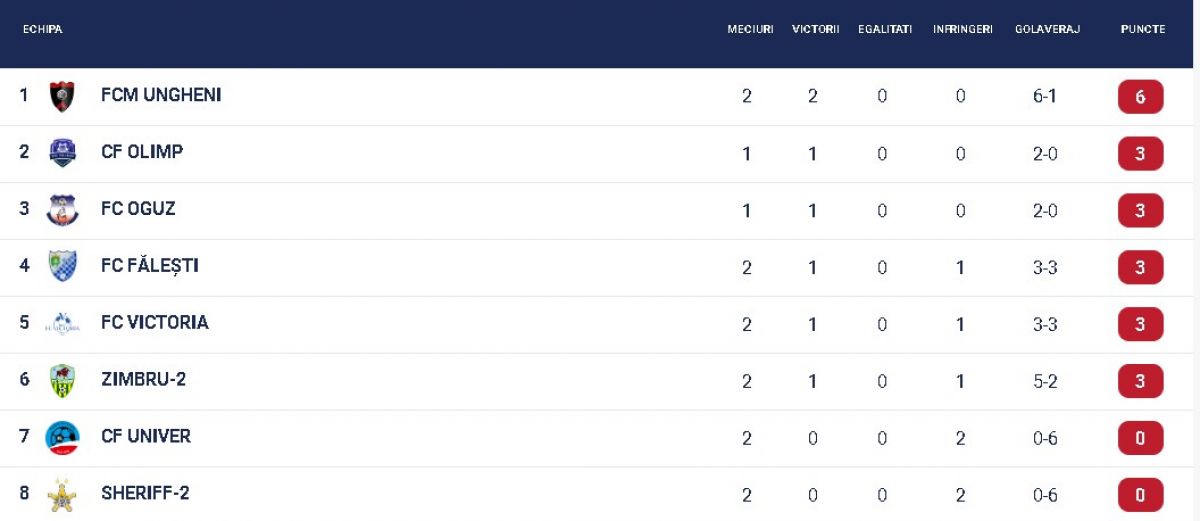This screenshot has height=521, width=1200.
Task: Click the red 6 points badge
Action: [1140, 97]
